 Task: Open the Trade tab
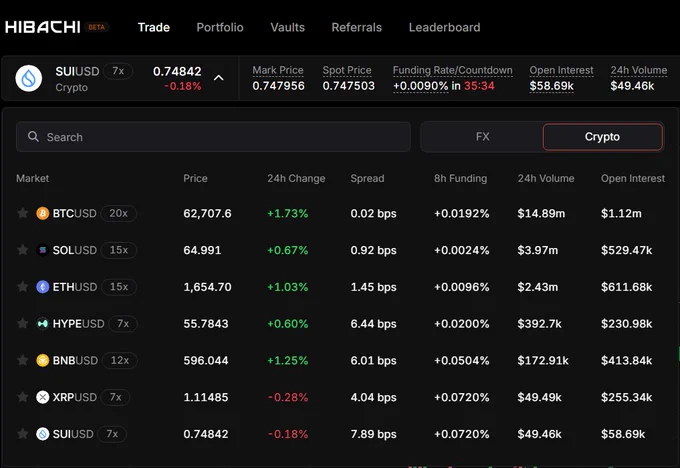pos(154,27)
